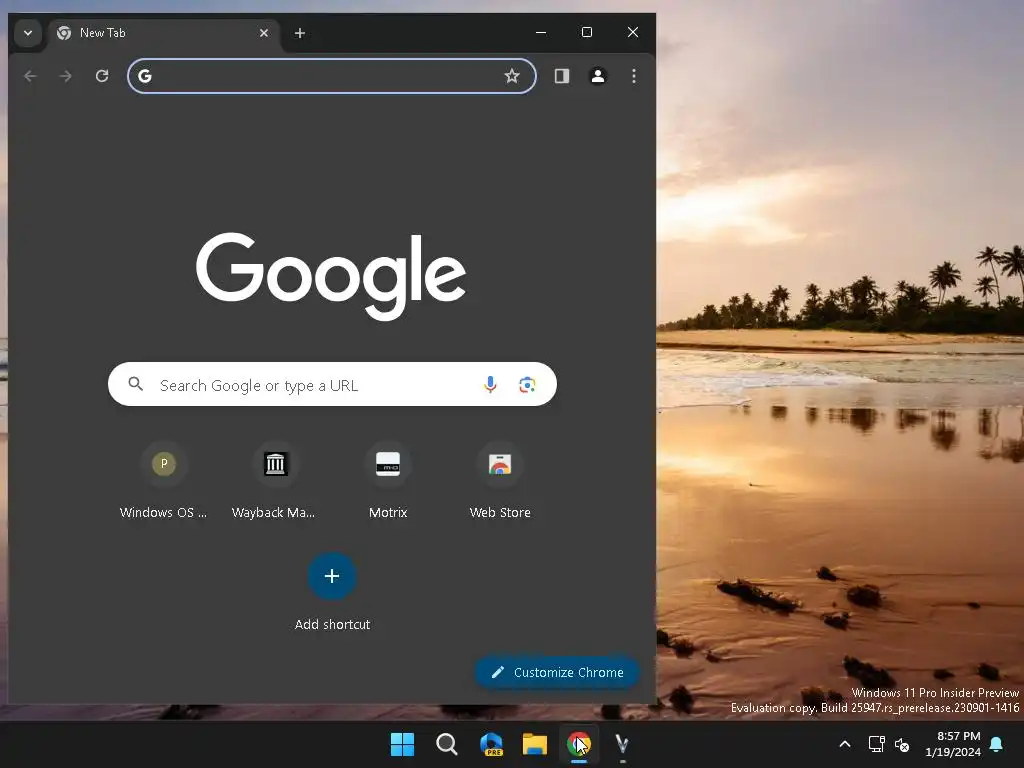Click the Google logo

click(x=332, y=276)
